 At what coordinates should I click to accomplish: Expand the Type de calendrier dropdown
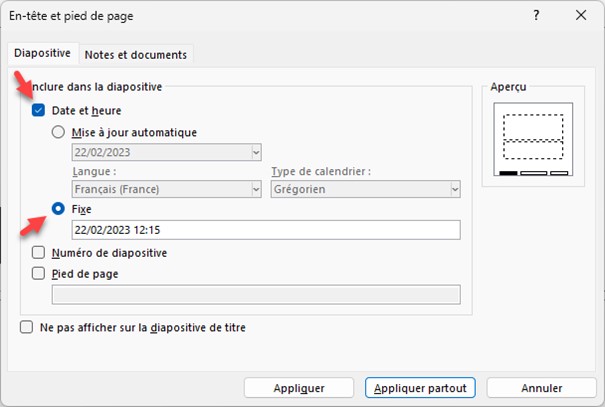coord(454,189)
